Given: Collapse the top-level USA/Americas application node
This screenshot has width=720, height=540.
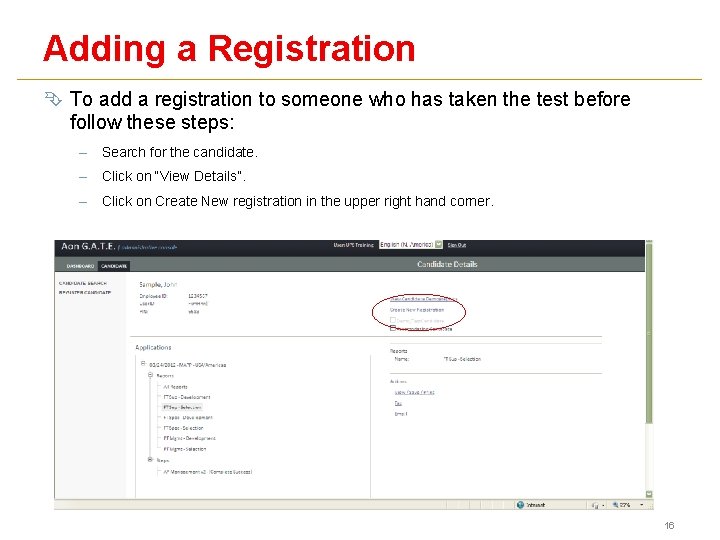Looking at the screenshot, I should click(143, 363).
